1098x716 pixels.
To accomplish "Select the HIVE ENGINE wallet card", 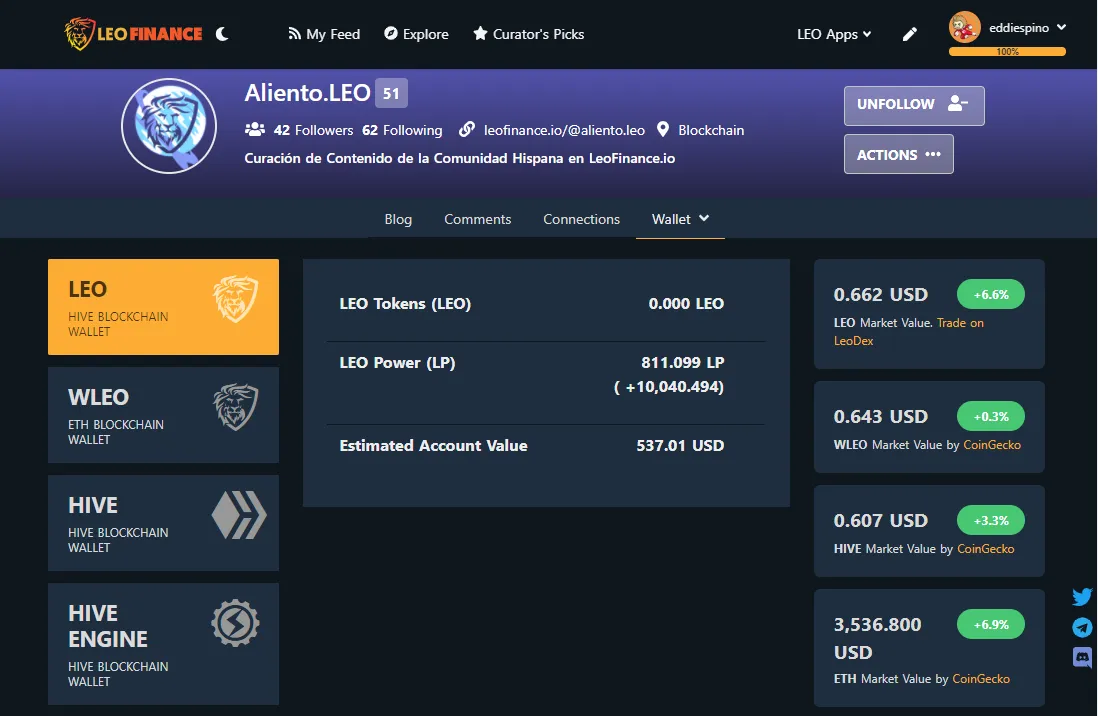I will tap(163, 644).
